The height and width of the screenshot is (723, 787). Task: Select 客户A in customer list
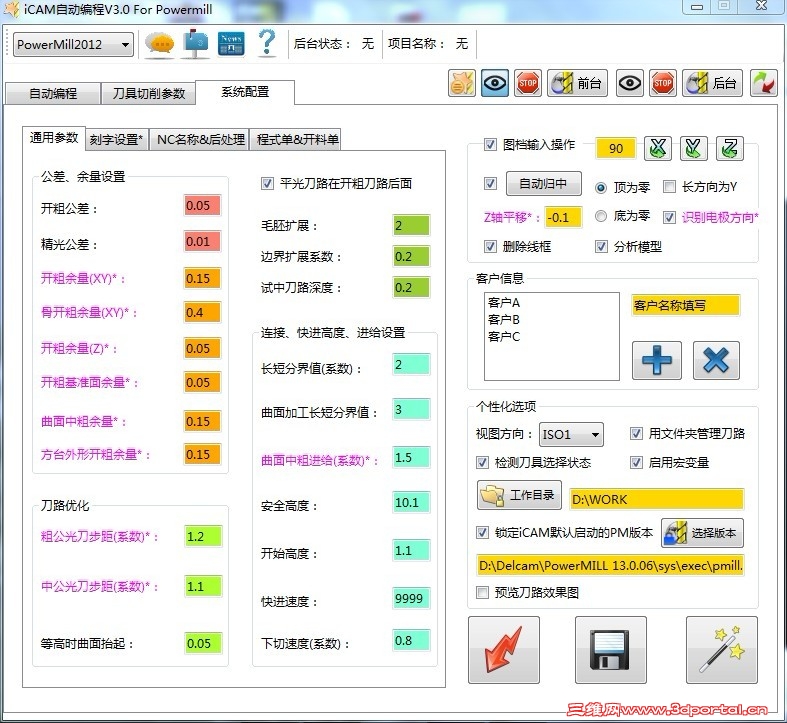click(504, 302)
